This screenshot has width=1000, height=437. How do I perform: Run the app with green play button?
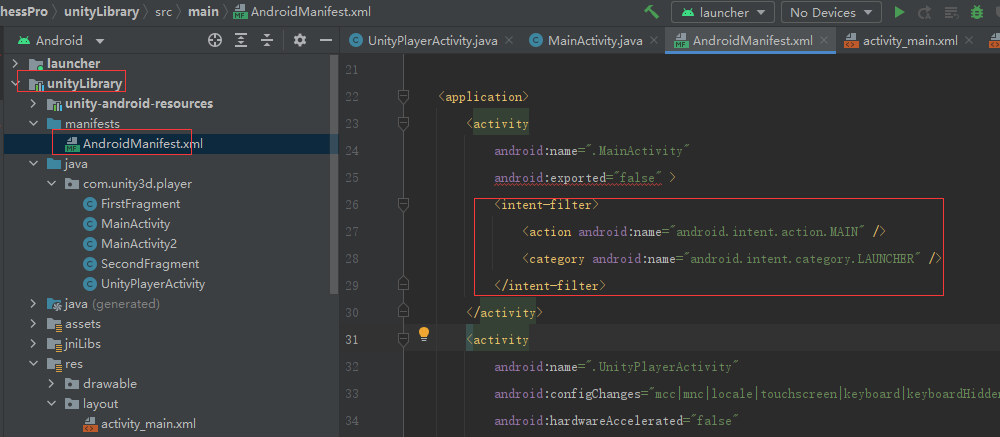coord(899,12)
